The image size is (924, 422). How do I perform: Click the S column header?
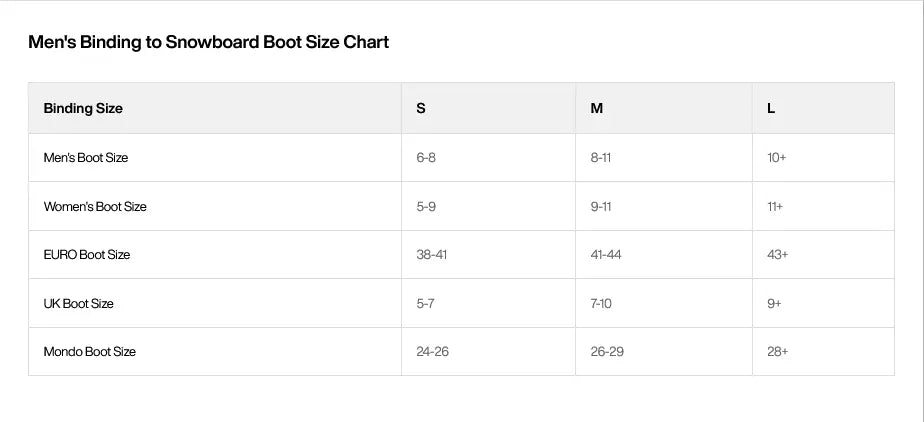click(x=489, y=108)
